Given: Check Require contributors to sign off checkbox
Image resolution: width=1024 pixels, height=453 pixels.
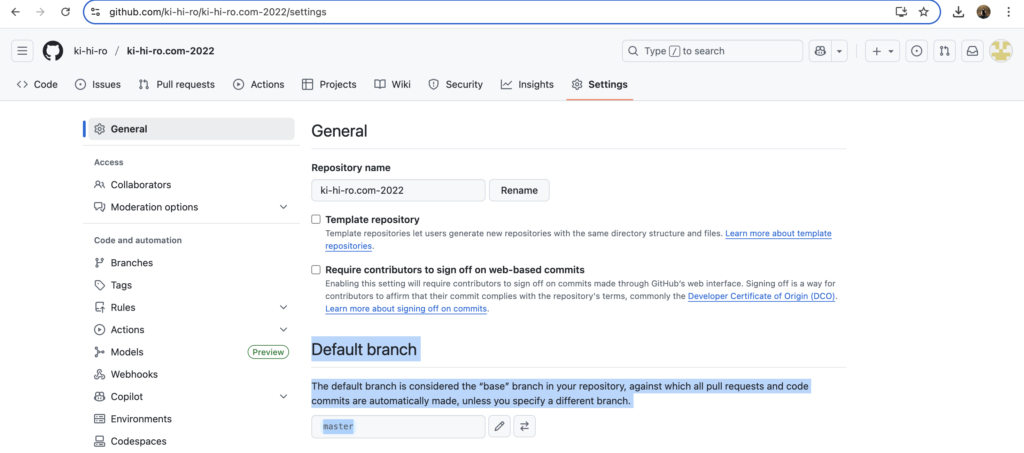Looking at the screenshot, I should point(316,270).
